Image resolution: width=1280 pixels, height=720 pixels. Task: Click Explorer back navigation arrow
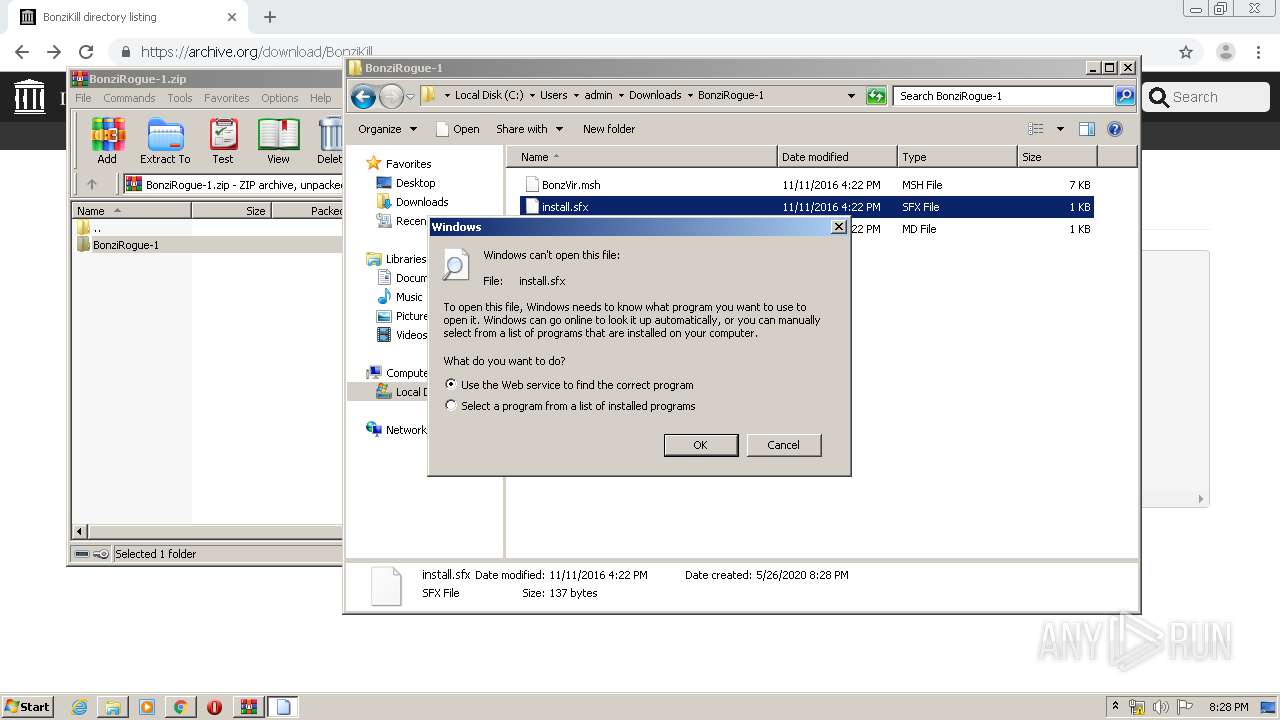(364, 96)
